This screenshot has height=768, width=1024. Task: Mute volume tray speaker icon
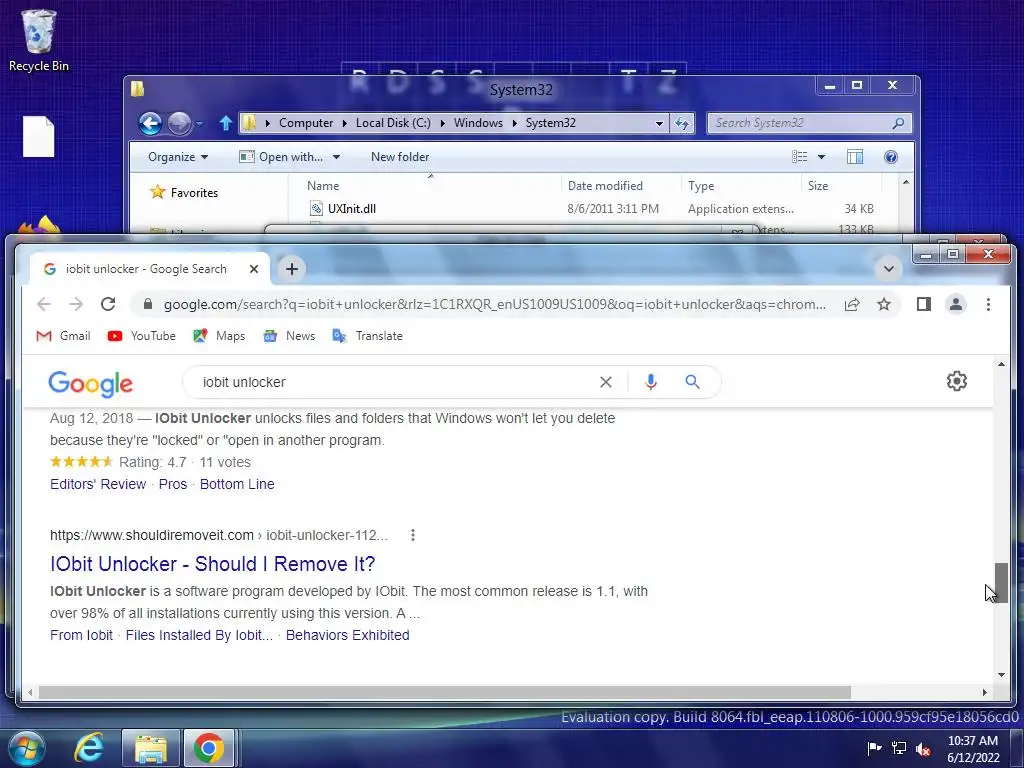tap(923, 748)
